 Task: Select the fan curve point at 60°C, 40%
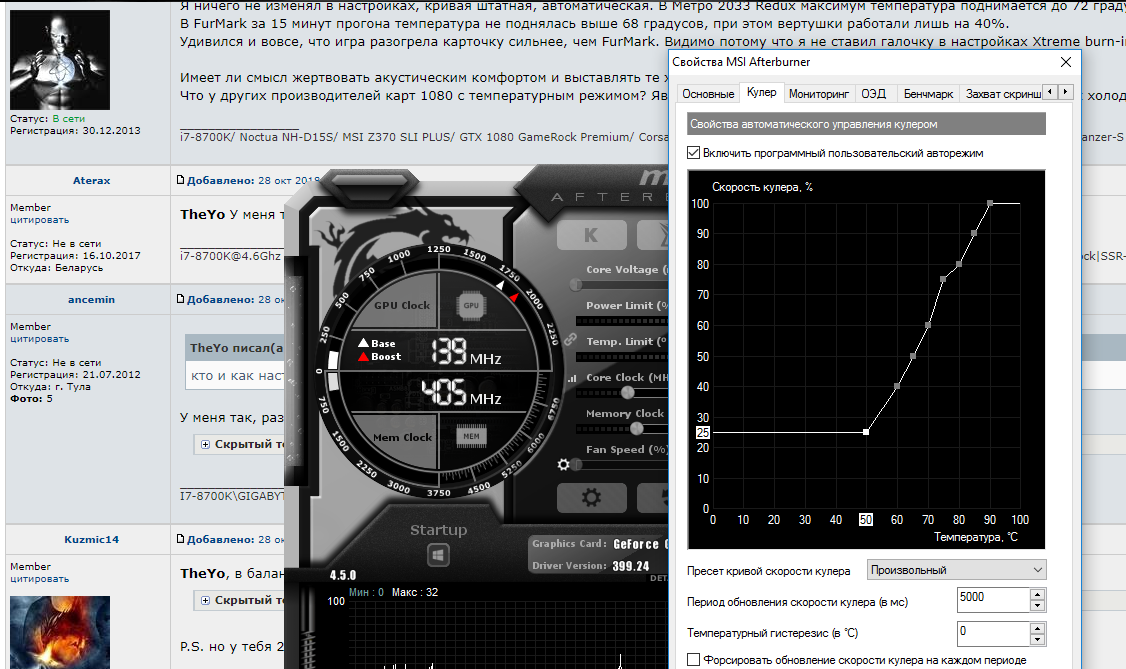897,386
